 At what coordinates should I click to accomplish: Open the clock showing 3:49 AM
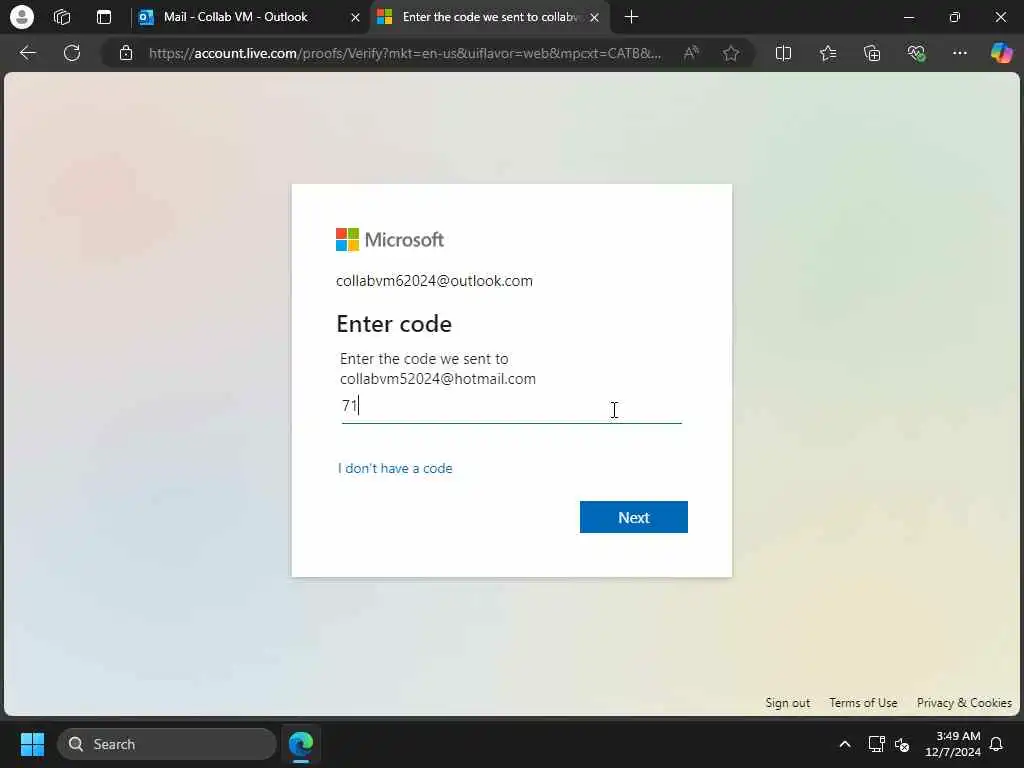[953, 744]
